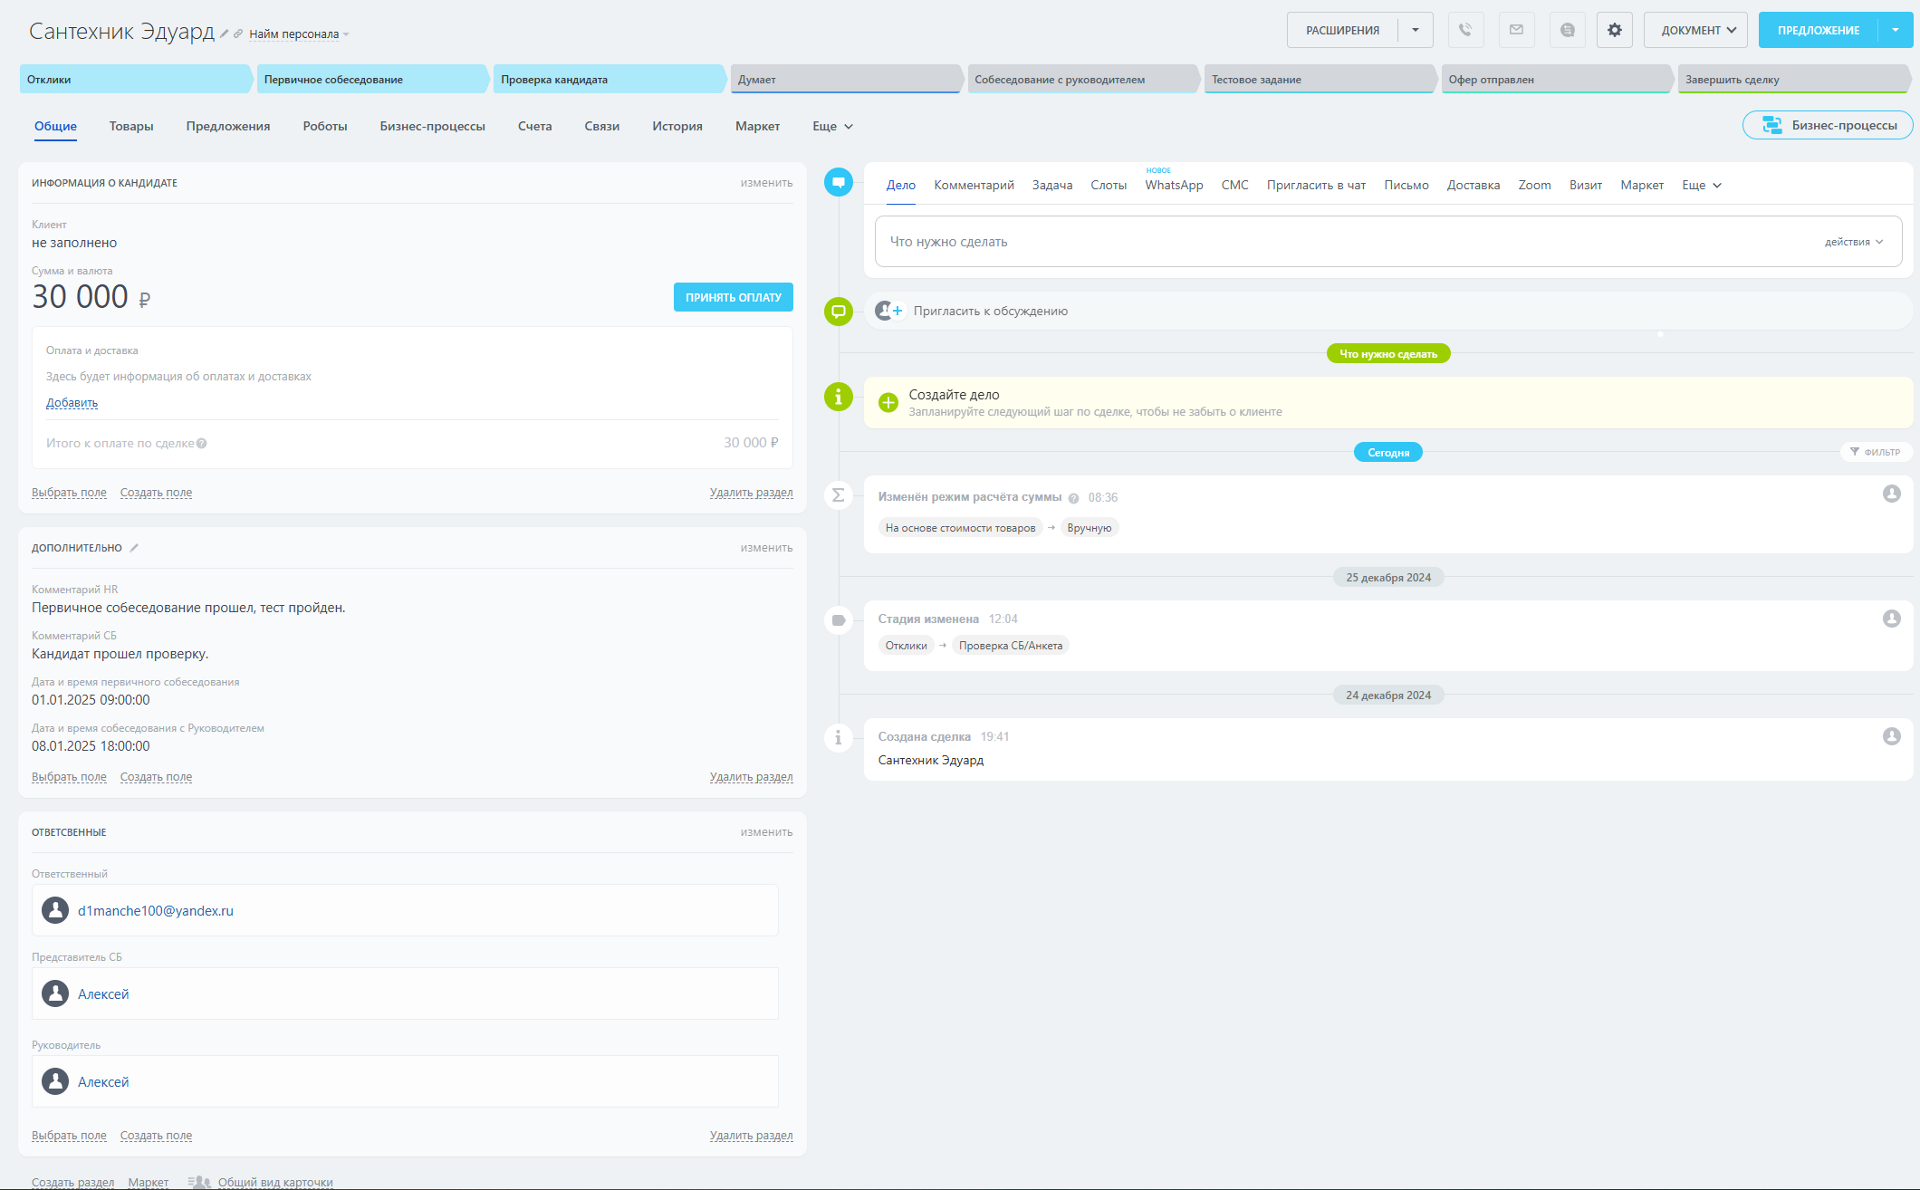1920x1190 pixels.
Task: Open settings gear icon in header
Action: (x=1614, y=30)
